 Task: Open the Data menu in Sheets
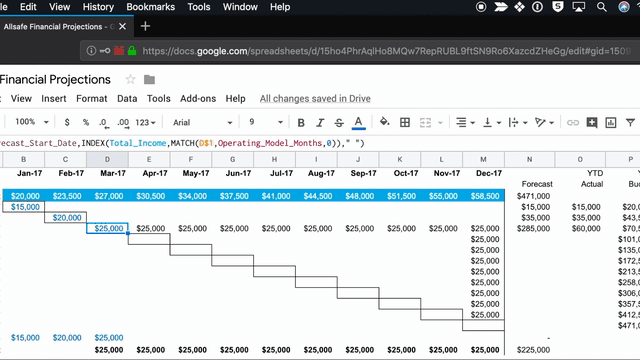pos(127,98)
